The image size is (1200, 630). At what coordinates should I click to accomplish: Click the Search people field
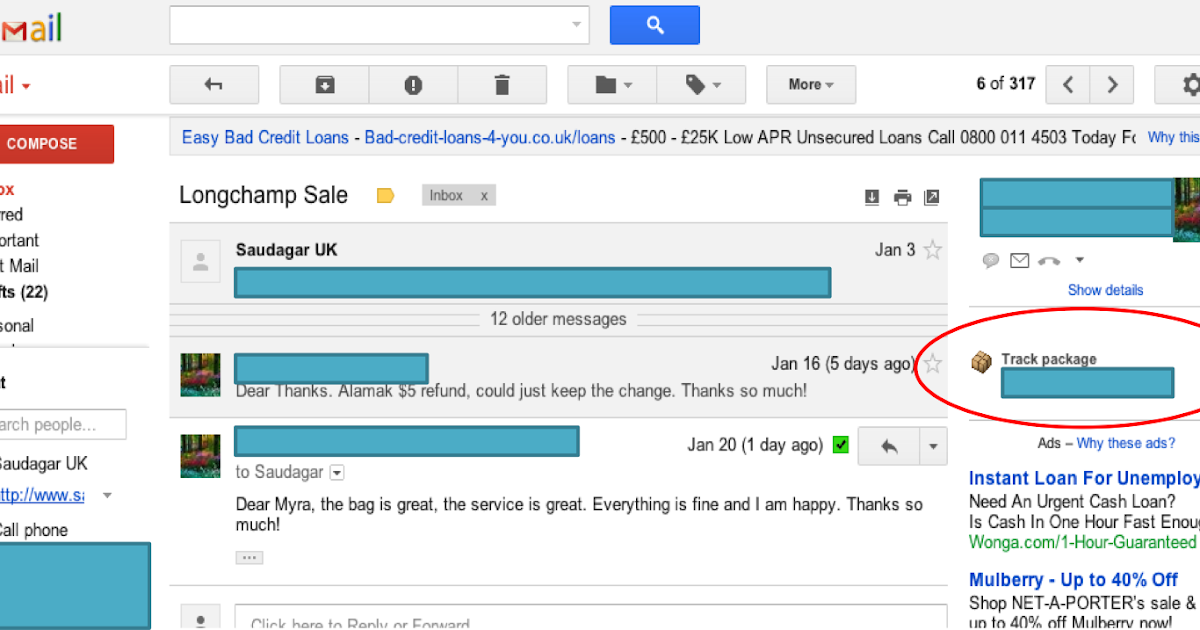click(63, 424)
